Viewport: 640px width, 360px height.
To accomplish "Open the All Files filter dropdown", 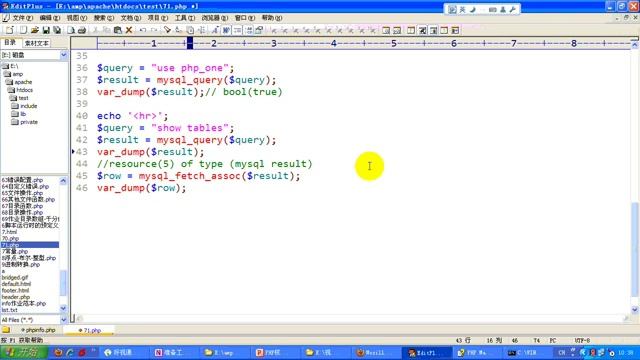I will tap(64, 320).
